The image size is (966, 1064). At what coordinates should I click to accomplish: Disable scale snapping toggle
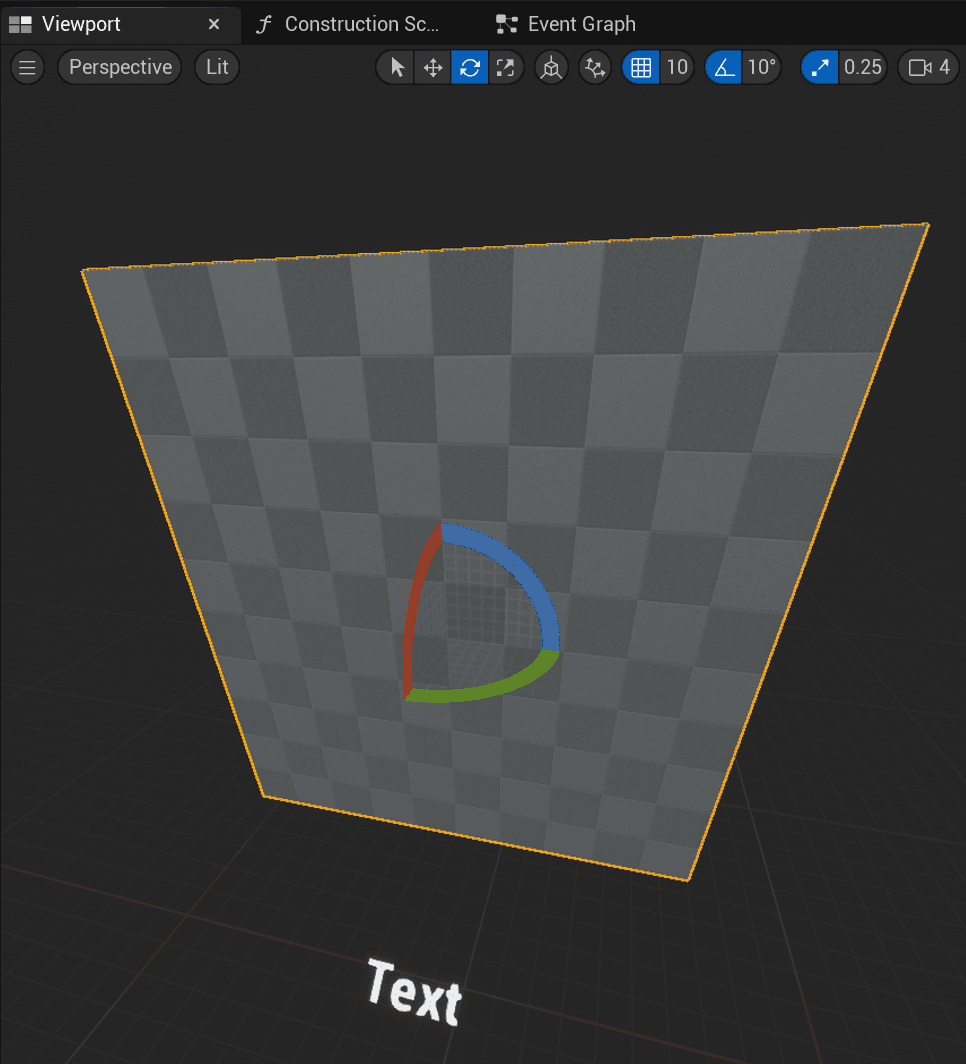click(x=819, y=68)
